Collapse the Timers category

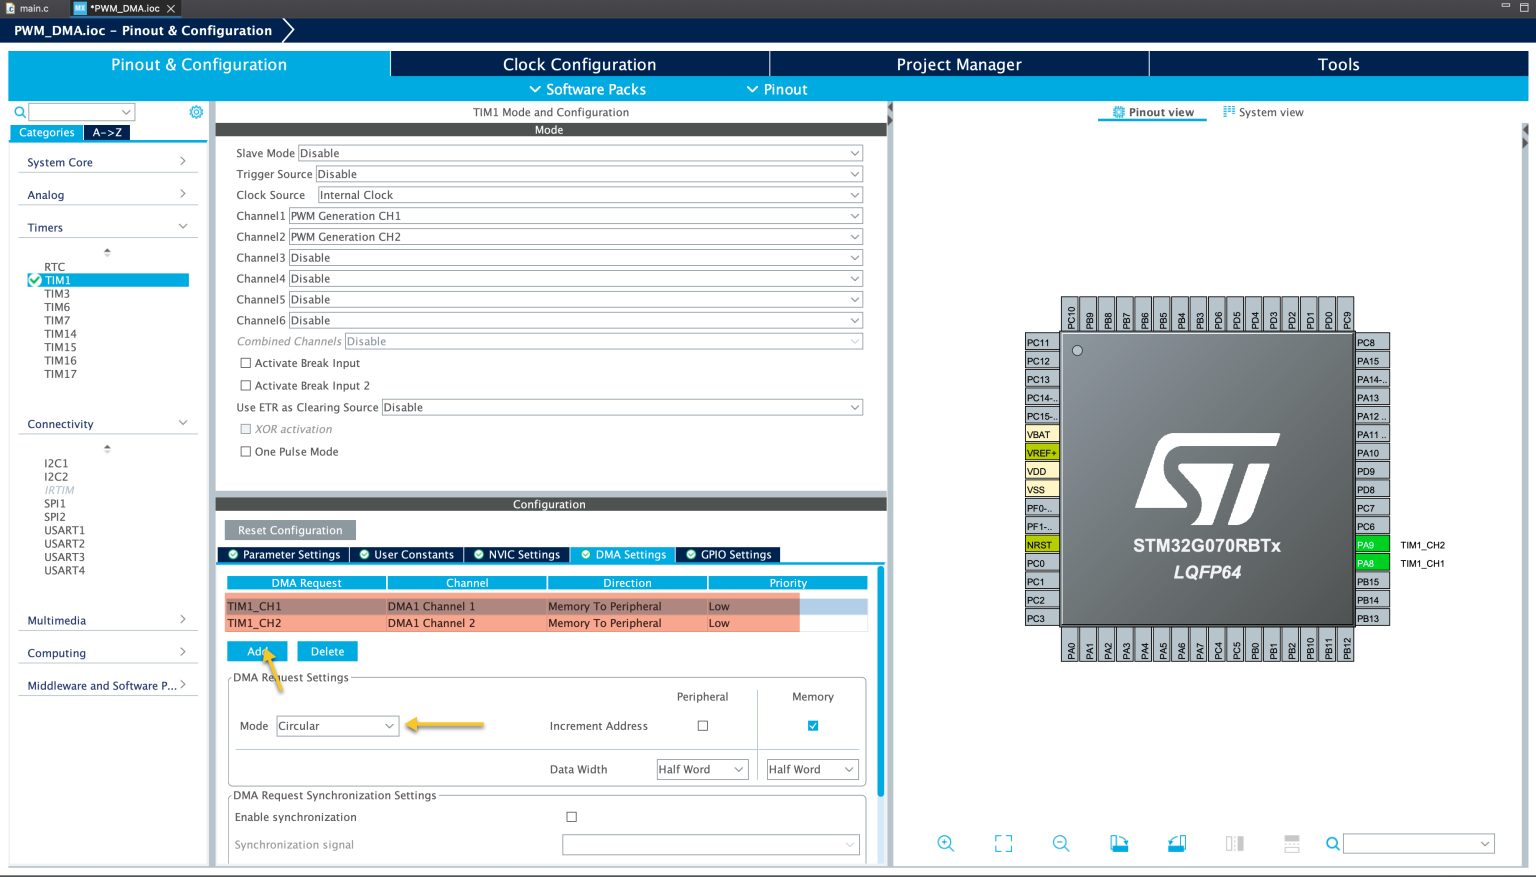click(x=183, y=226)
